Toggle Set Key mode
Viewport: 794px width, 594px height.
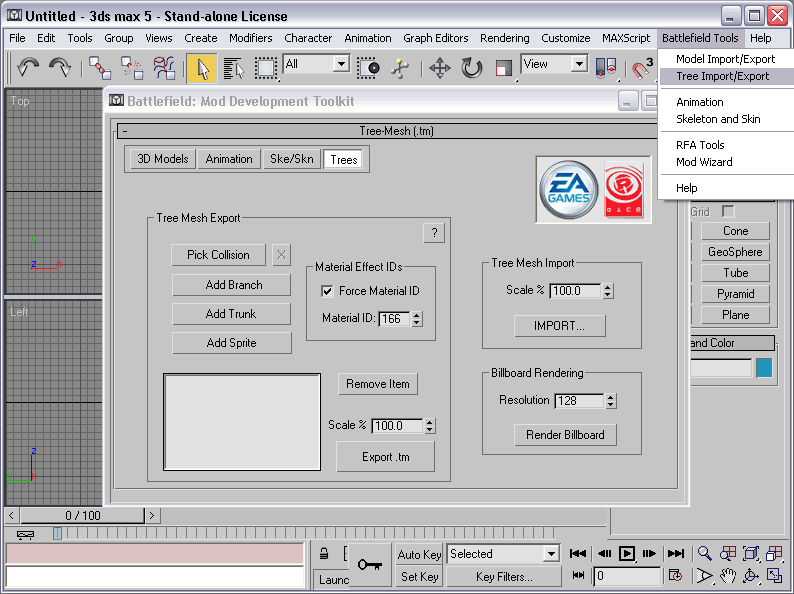coord(419,576)
